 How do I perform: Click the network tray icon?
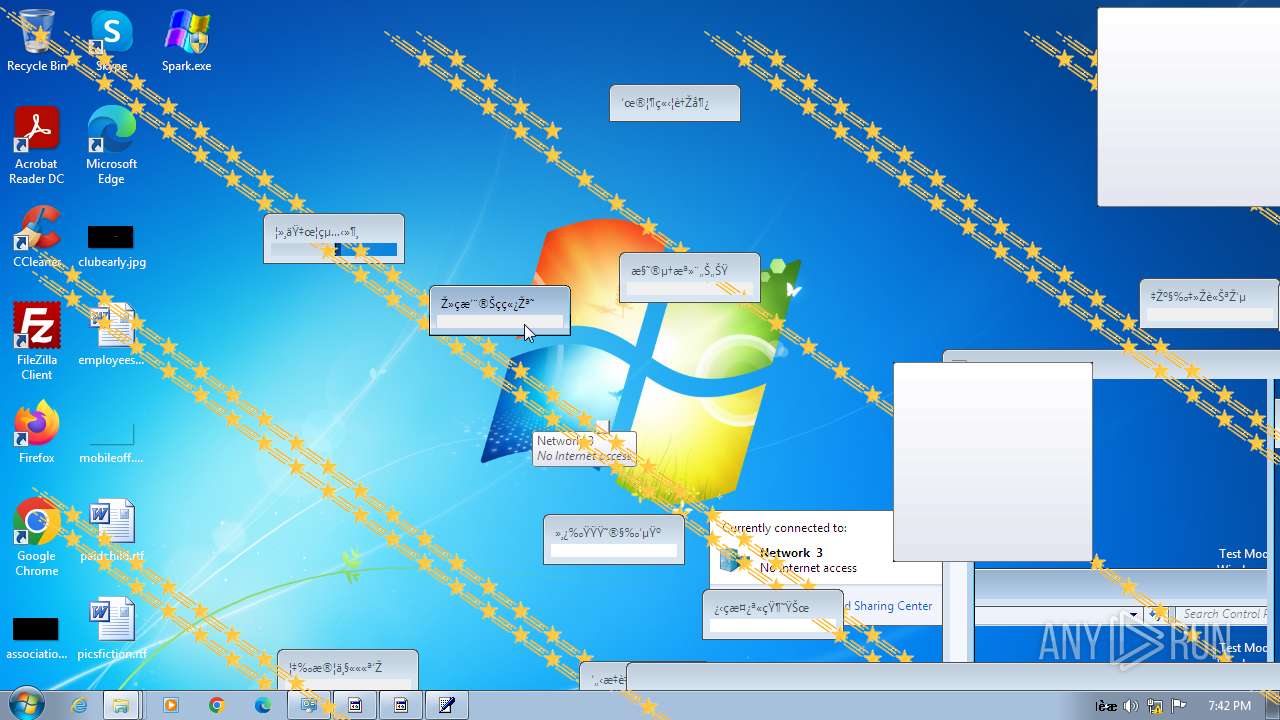1155,706
